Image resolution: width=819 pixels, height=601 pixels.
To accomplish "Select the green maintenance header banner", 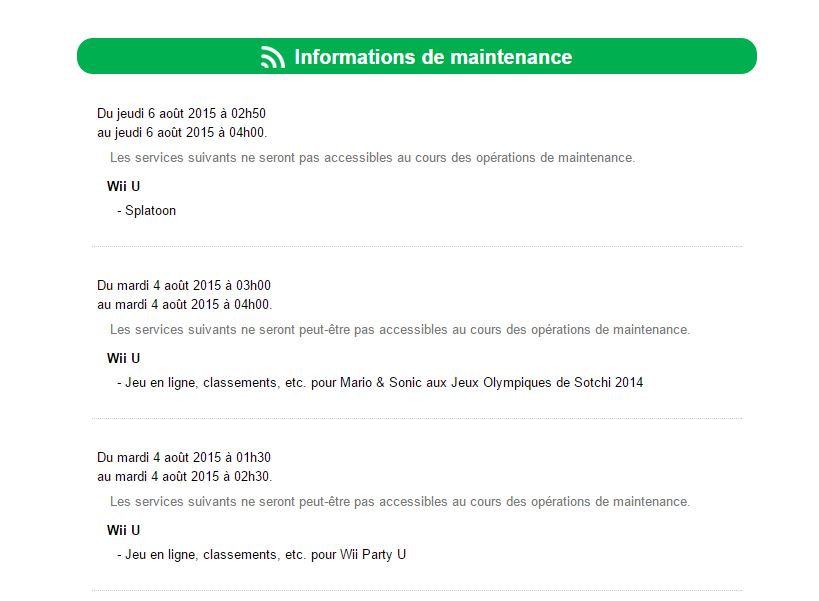I will [417, 56].
